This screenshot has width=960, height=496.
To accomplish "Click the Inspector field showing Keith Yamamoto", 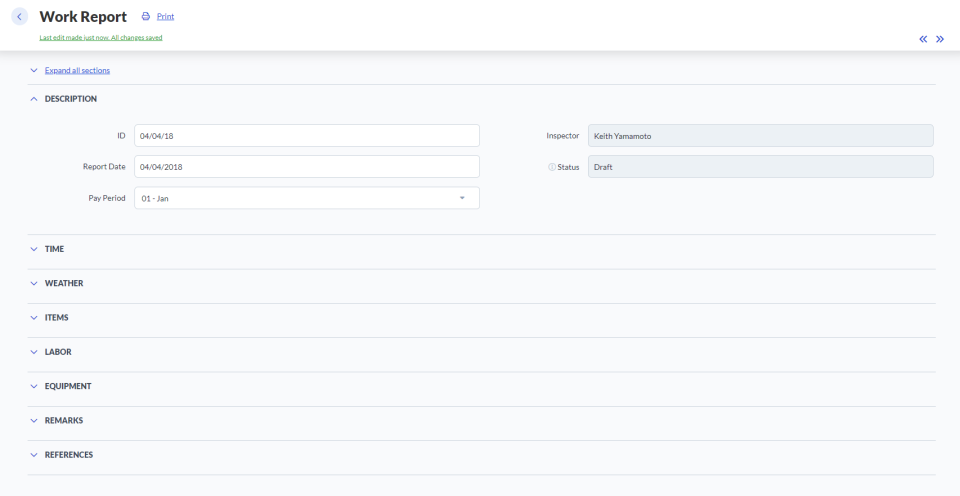I will click(x=760, y=135).
